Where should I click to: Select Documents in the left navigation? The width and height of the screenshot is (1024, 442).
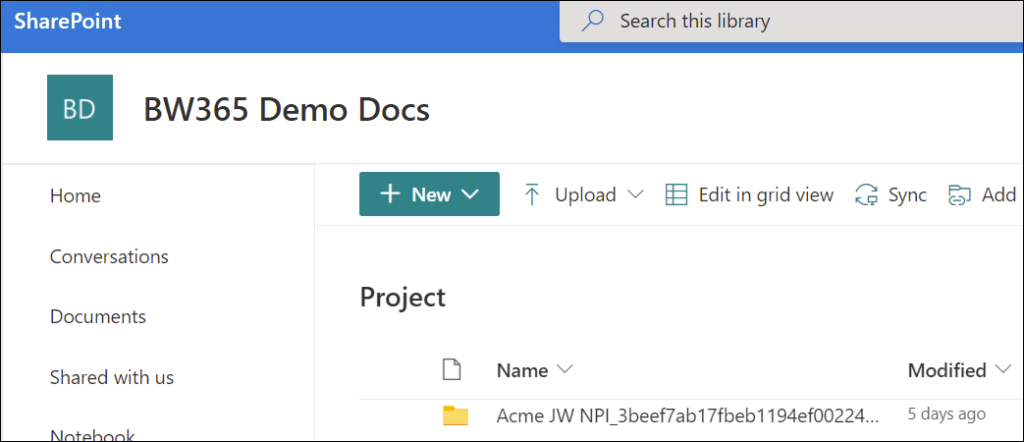[98, 317]
